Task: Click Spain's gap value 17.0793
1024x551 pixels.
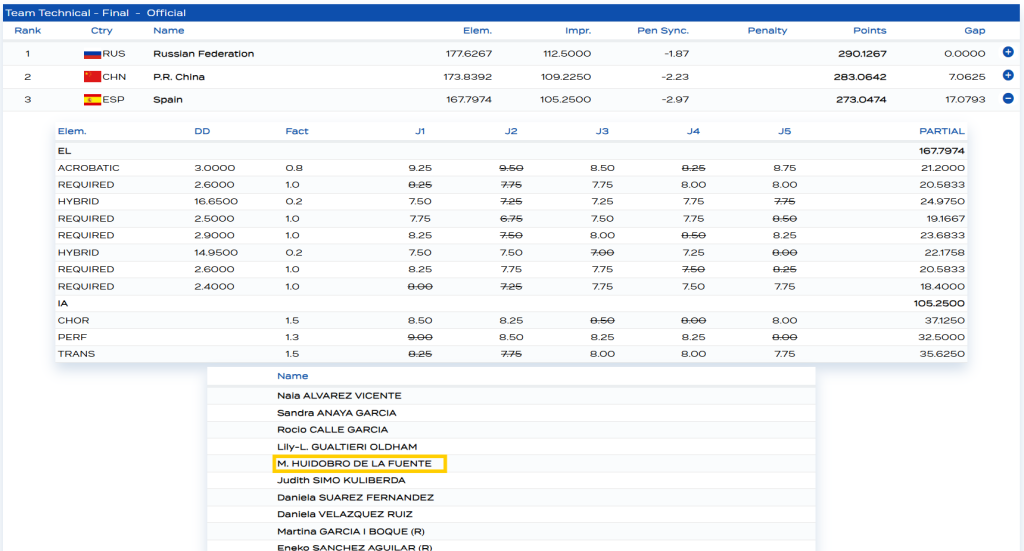Action: (x=965, y=100)
